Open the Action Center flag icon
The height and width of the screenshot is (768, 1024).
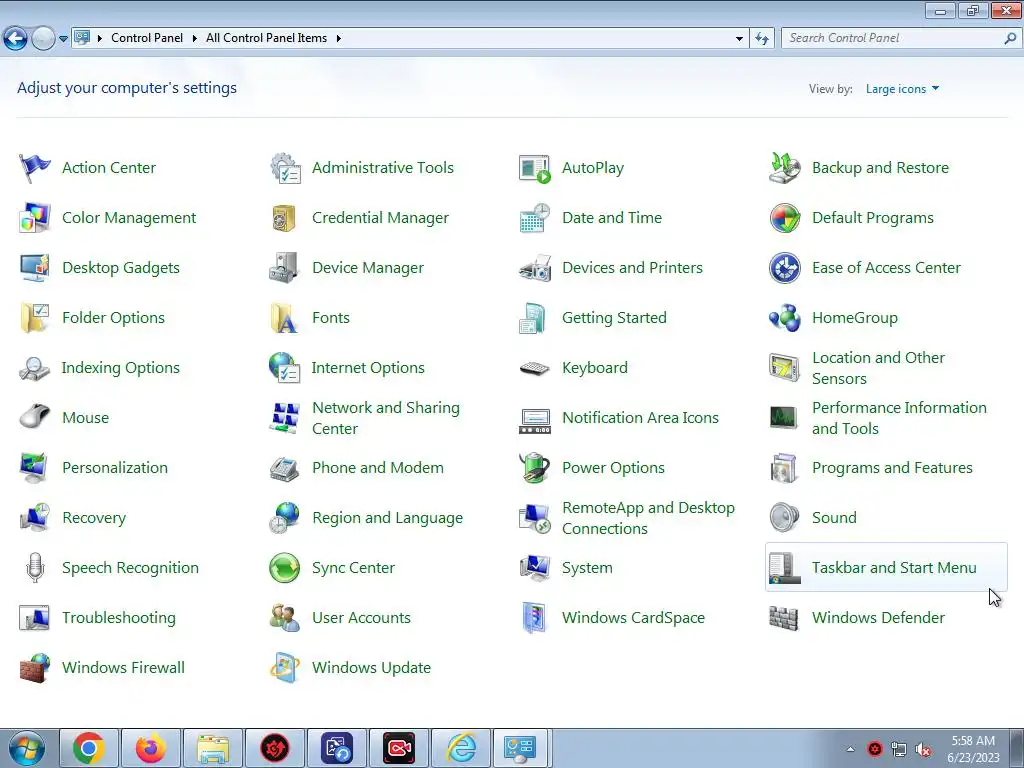(35, 168)
